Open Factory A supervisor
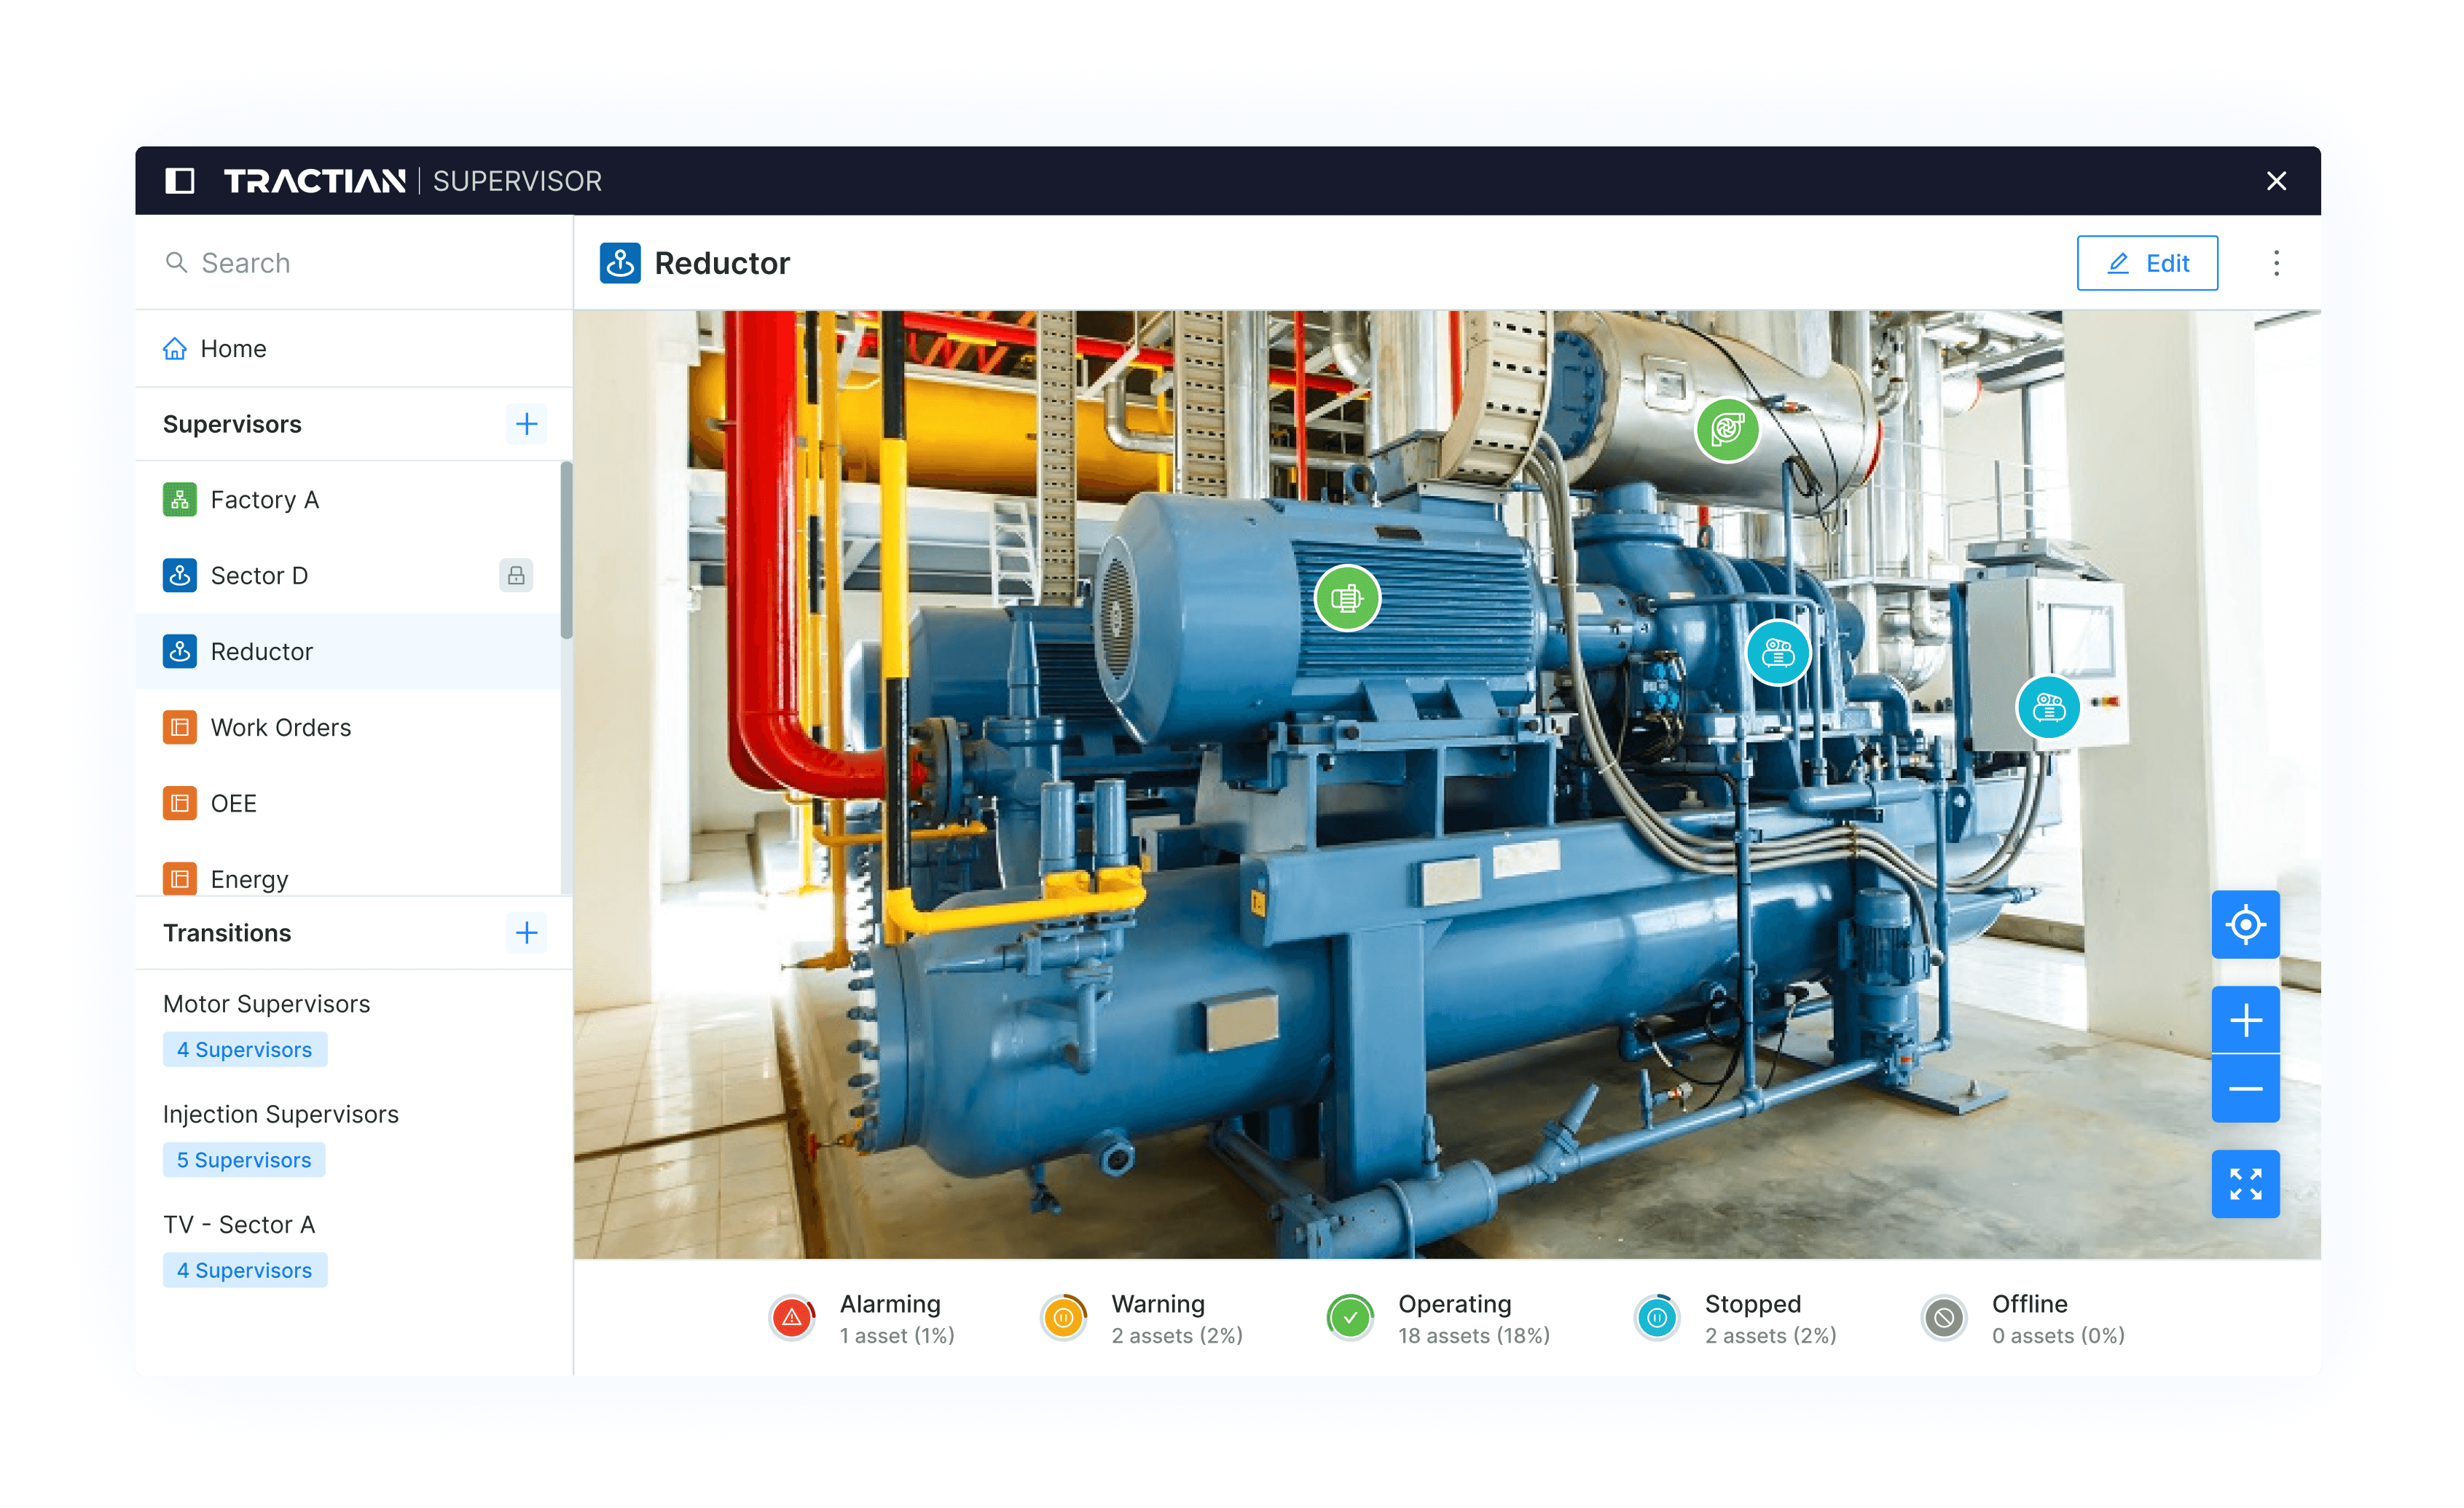This screenshot has height=1508, width=2464. (x=264, y=500)
